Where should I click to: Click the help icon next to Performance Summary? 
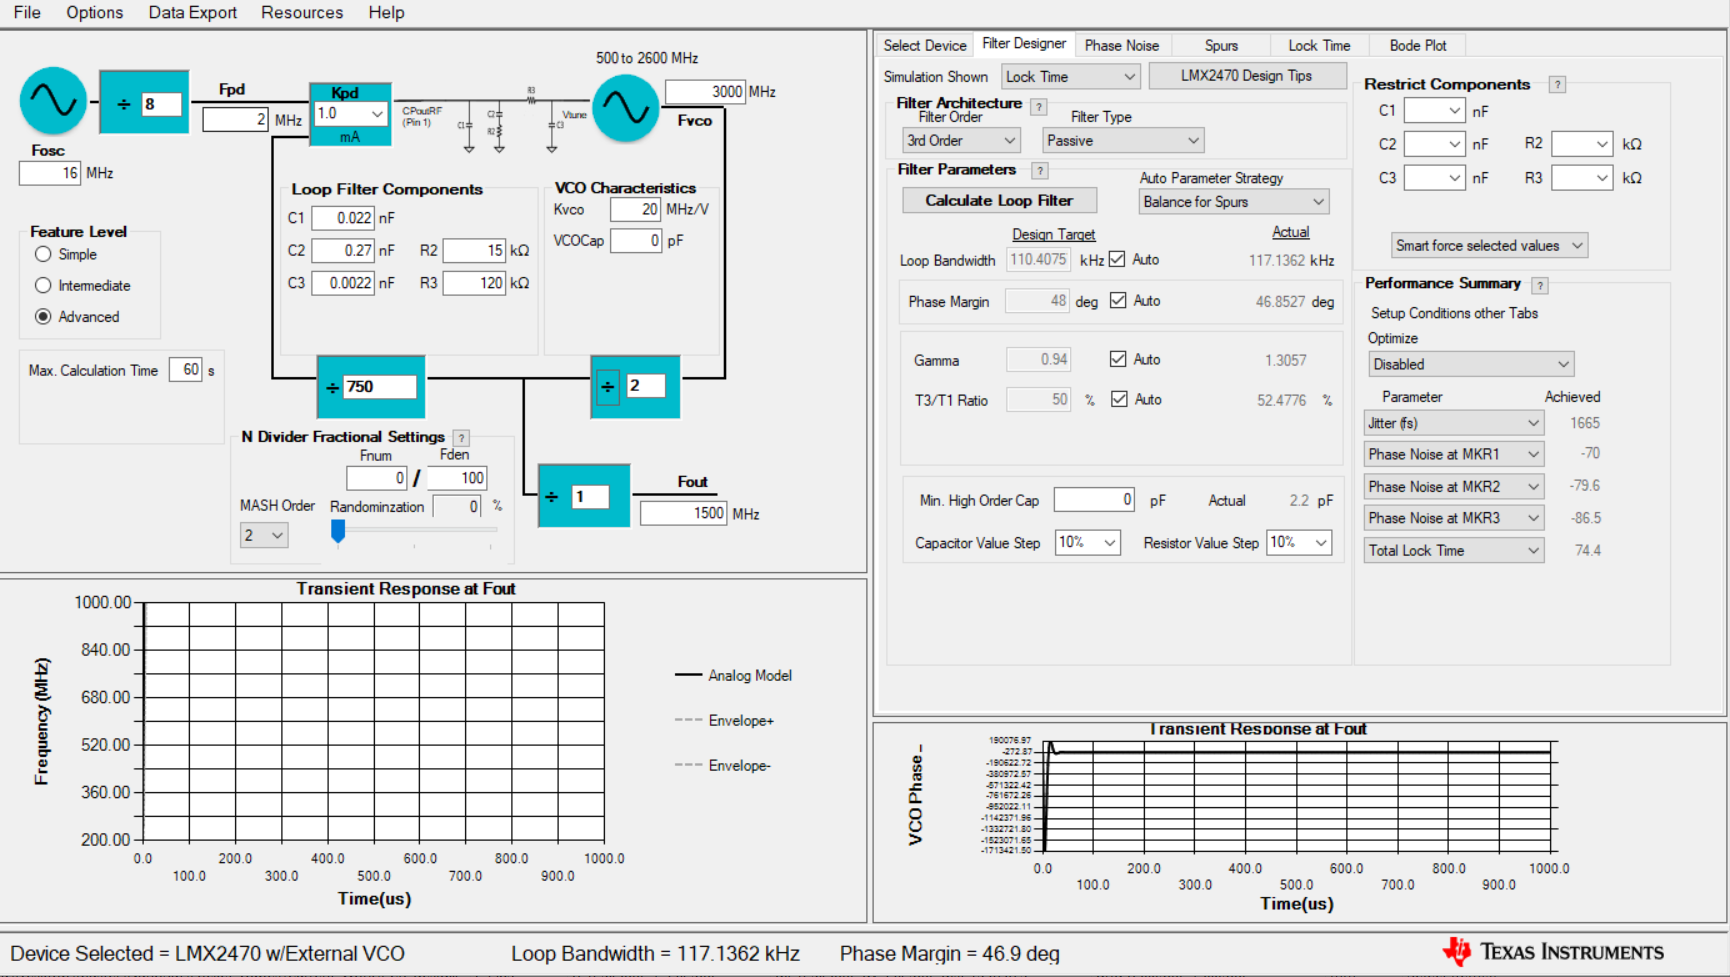point(1540,285)
